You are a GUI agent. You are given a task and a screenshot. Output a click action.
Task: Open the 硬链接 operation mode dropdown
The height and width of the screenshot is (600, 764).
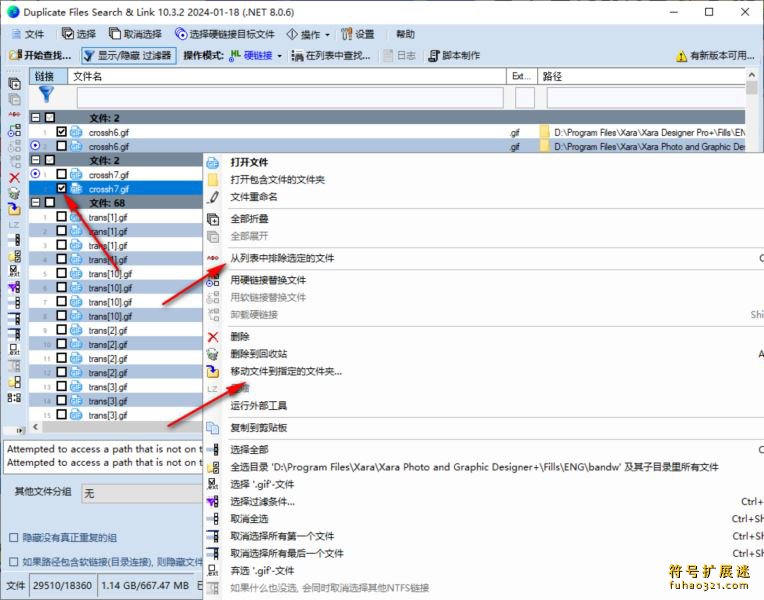257,56
